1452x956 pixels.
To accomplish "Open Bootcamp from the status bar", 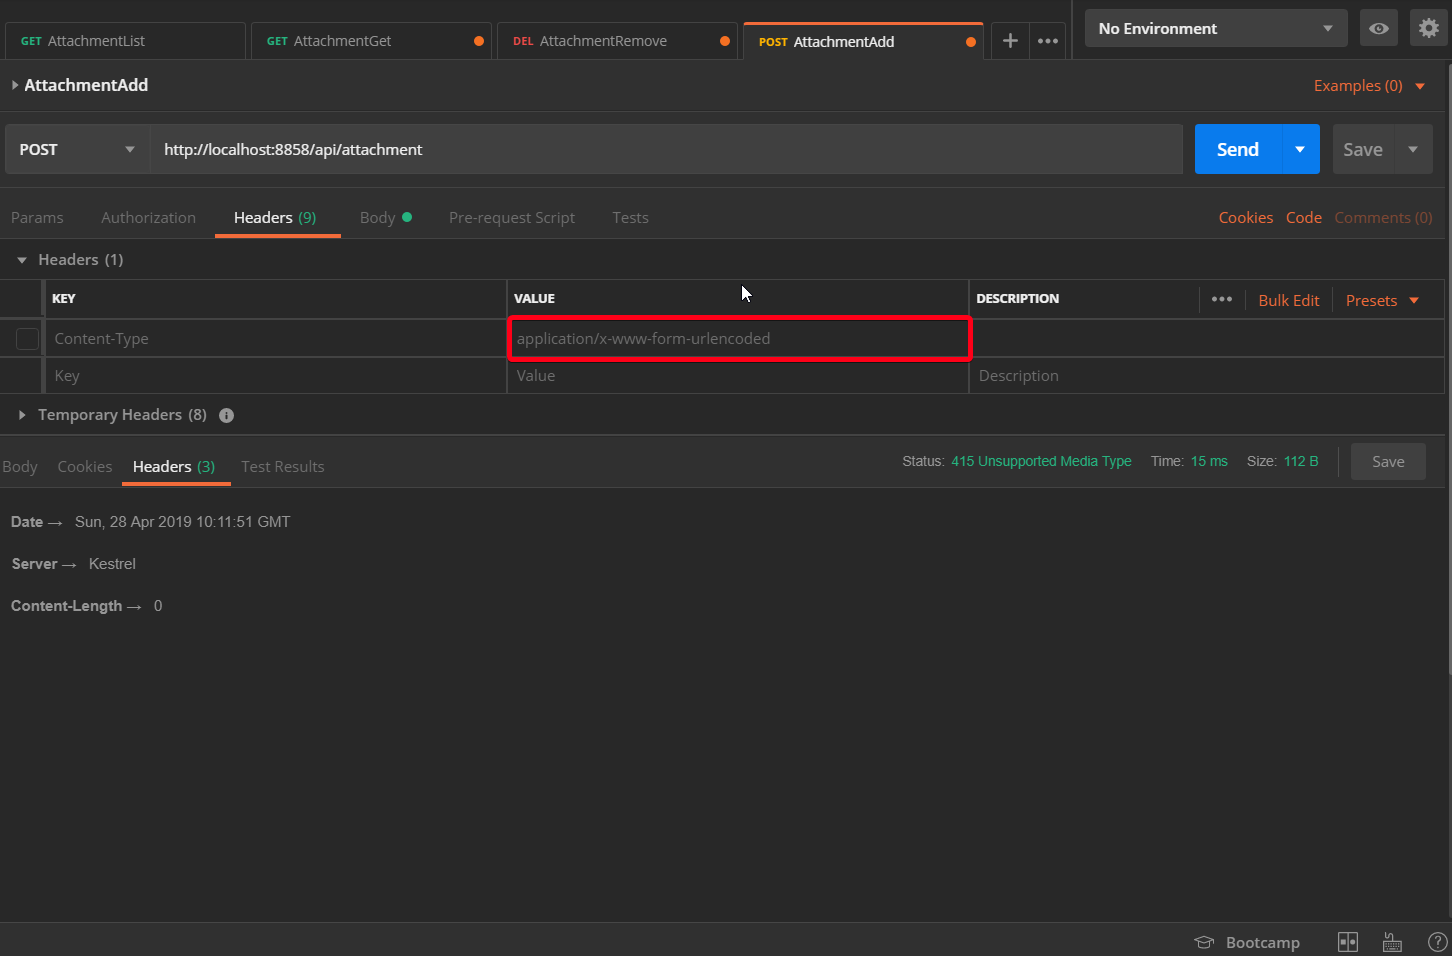I will tap(1247, 942).
